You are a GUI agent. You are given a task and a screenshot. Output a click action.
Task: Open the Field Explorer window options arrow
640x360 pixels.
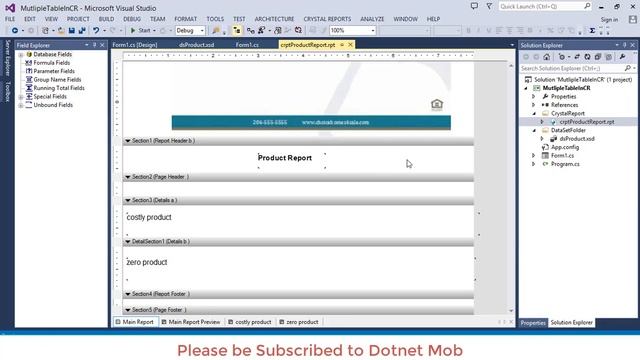point(87,45)
